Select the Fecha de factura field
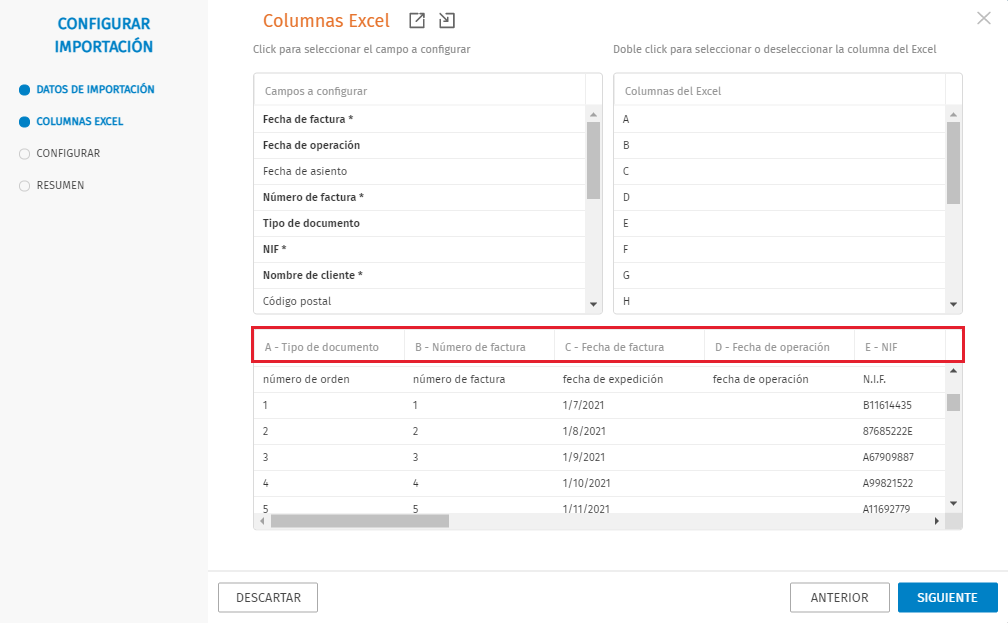 [x=420, y=120]
